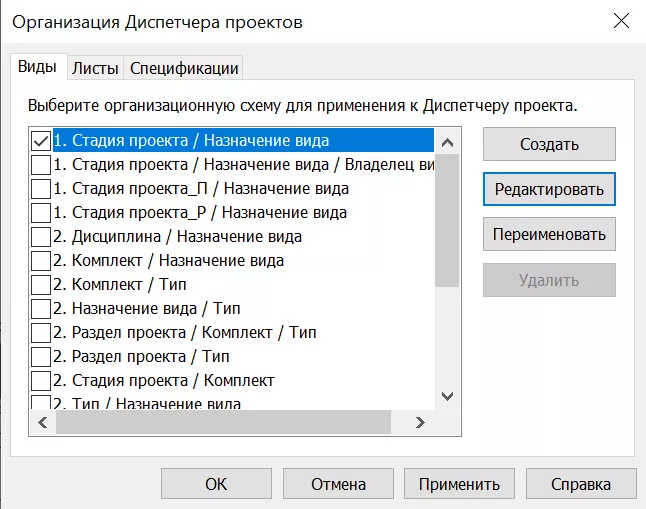Click the Создать button
The height and width of the screenshot is (509, 646).
click(549, 144)
